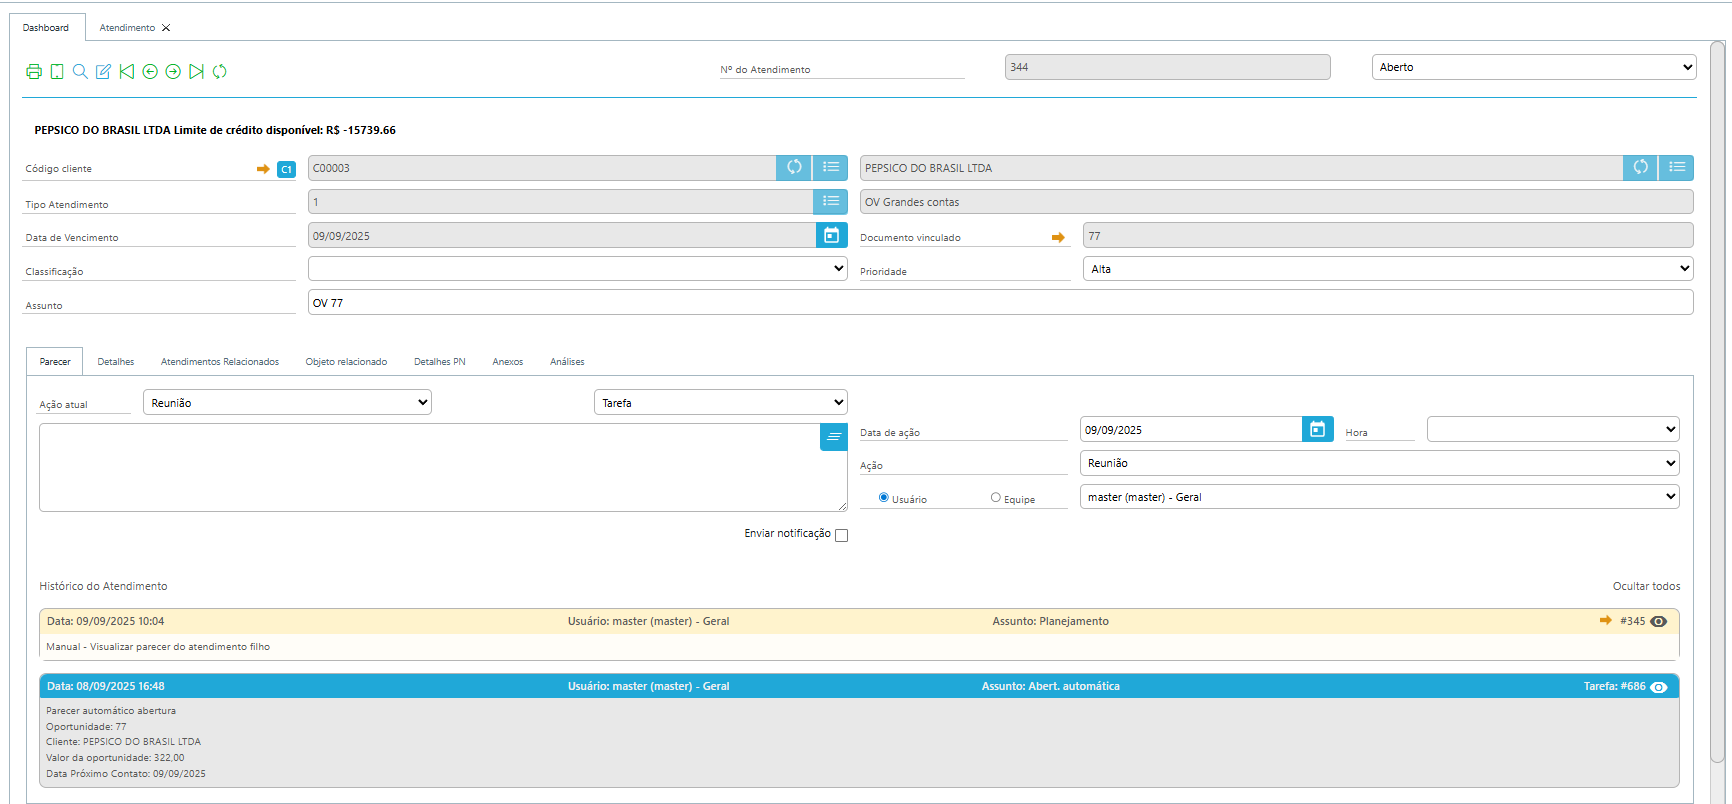1732x804 pixels.
Task: Click the blue C1 badge icon
Action: coord(286,169)
